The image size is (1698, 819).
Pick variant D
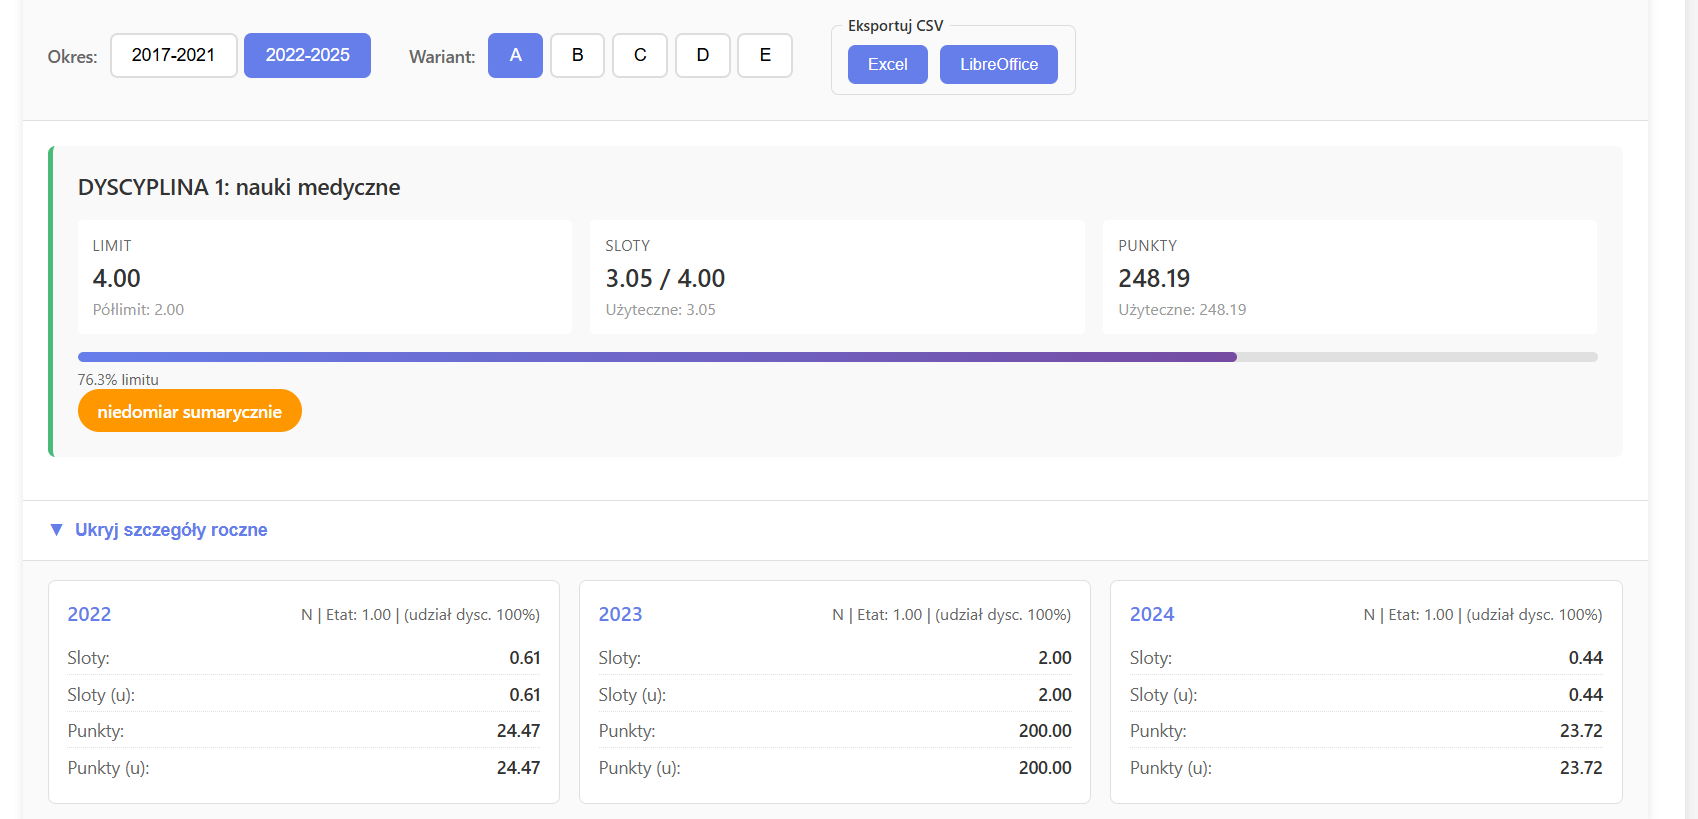(x=702, y=55)
